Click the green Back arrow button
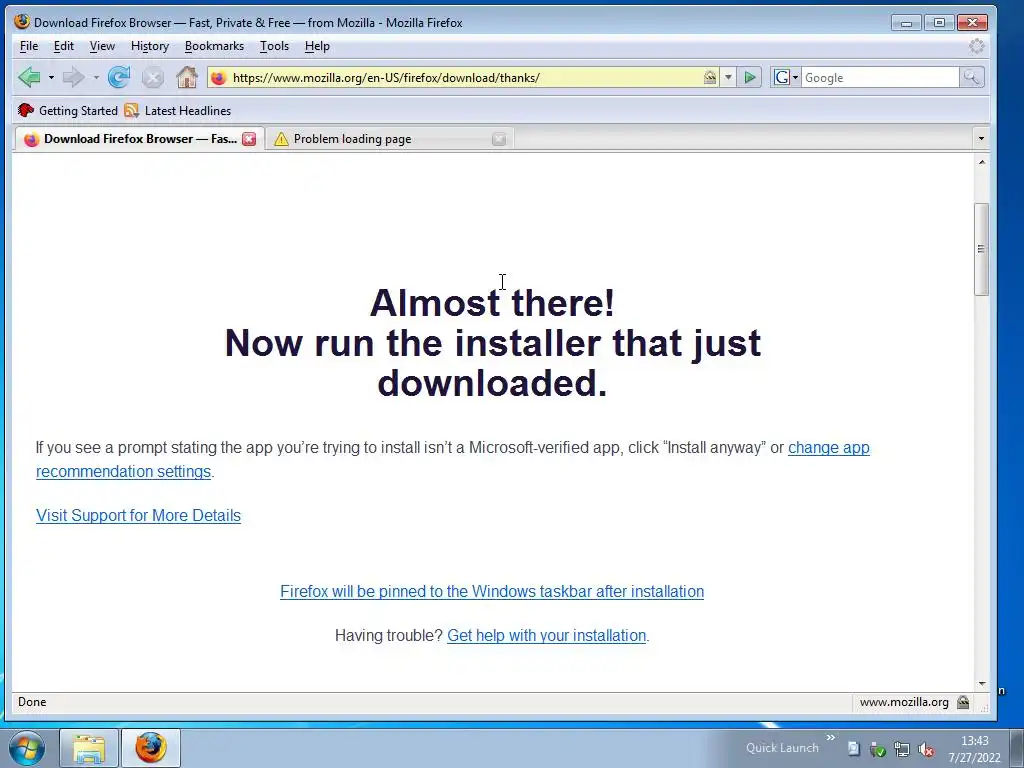 (29, 78)
